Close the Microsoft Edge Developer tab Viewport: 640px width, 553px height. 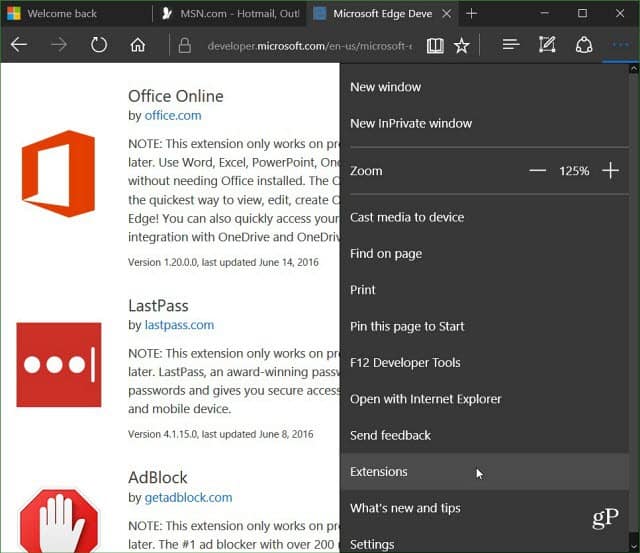tap(447, 14)
